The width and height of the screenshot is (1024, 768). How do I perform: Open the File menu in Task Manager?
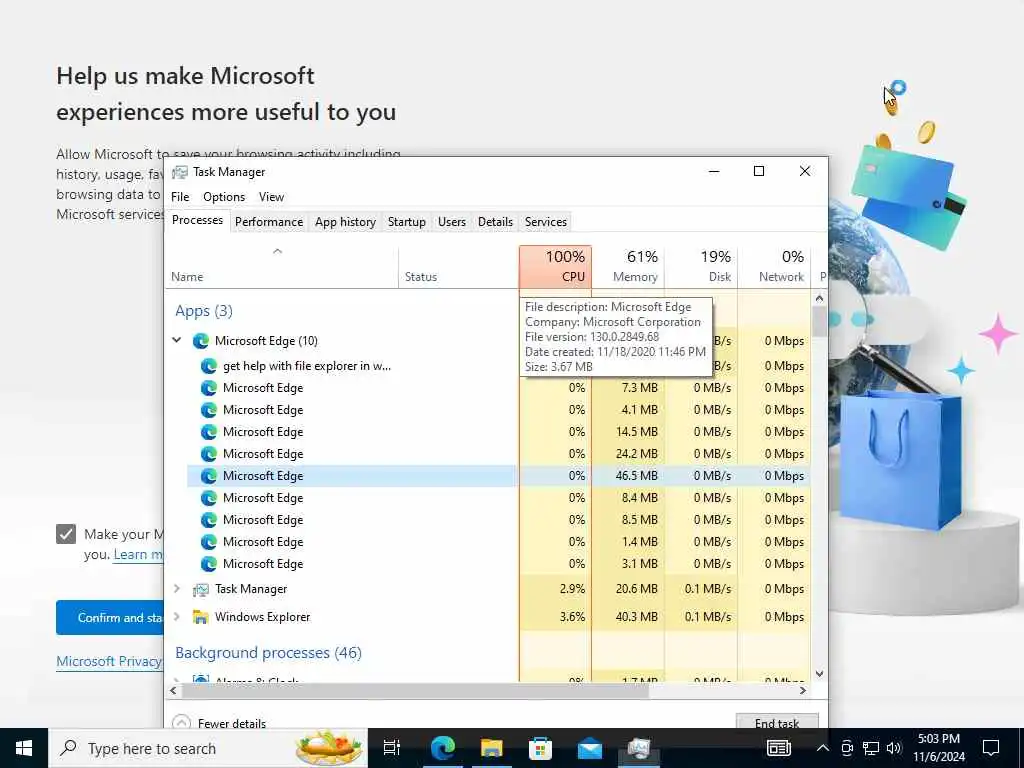pyautogui.click(x=180, y=197)
